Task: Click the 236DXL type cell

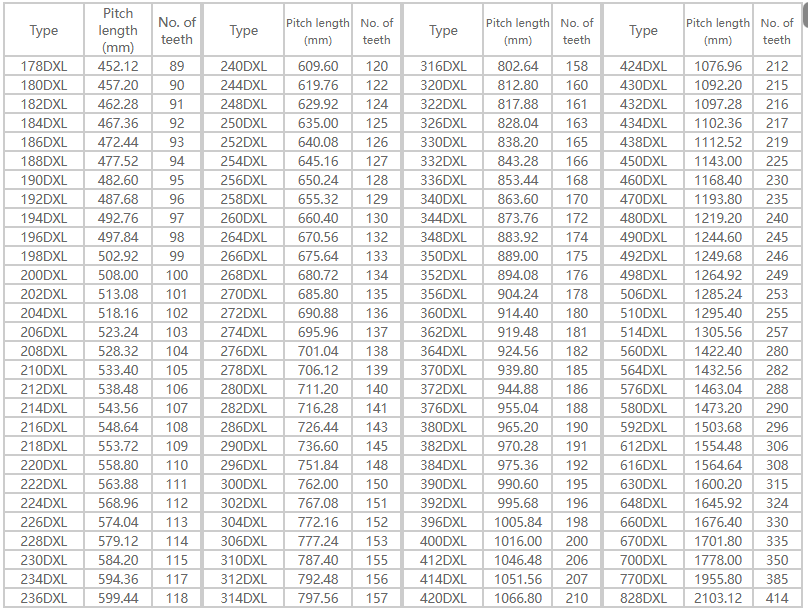Action: 44,598
